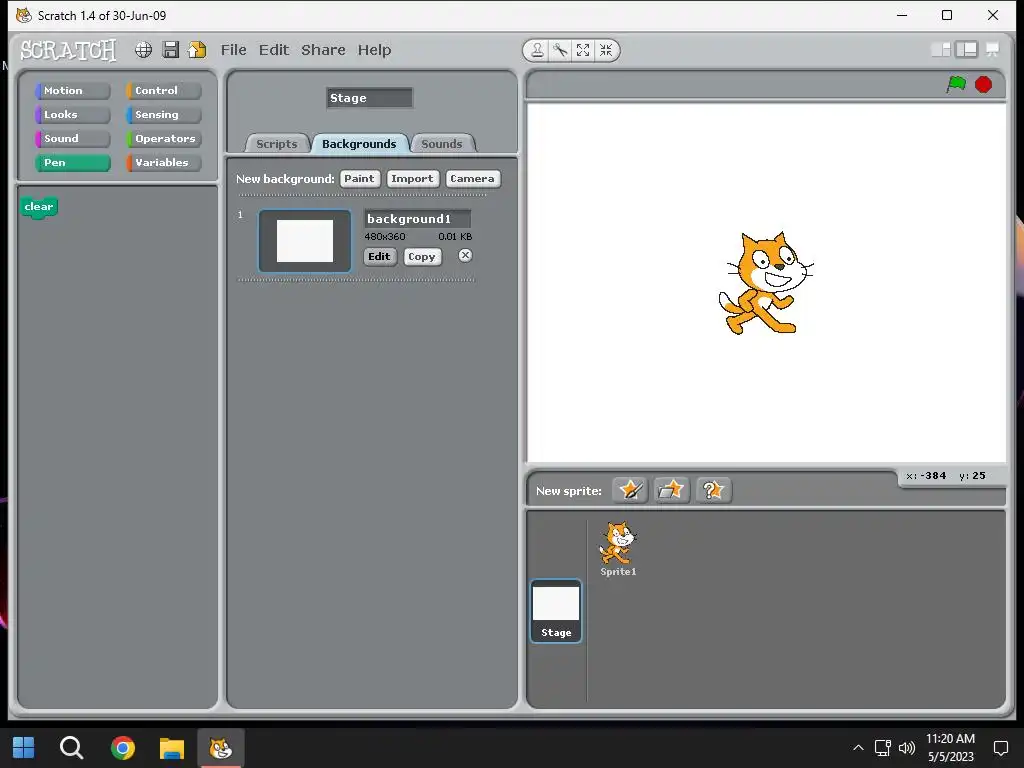The width and height of the screenshot is (1024, 768).
Task: Stop everything with the red stop sign
Action: tap(984, 84)
